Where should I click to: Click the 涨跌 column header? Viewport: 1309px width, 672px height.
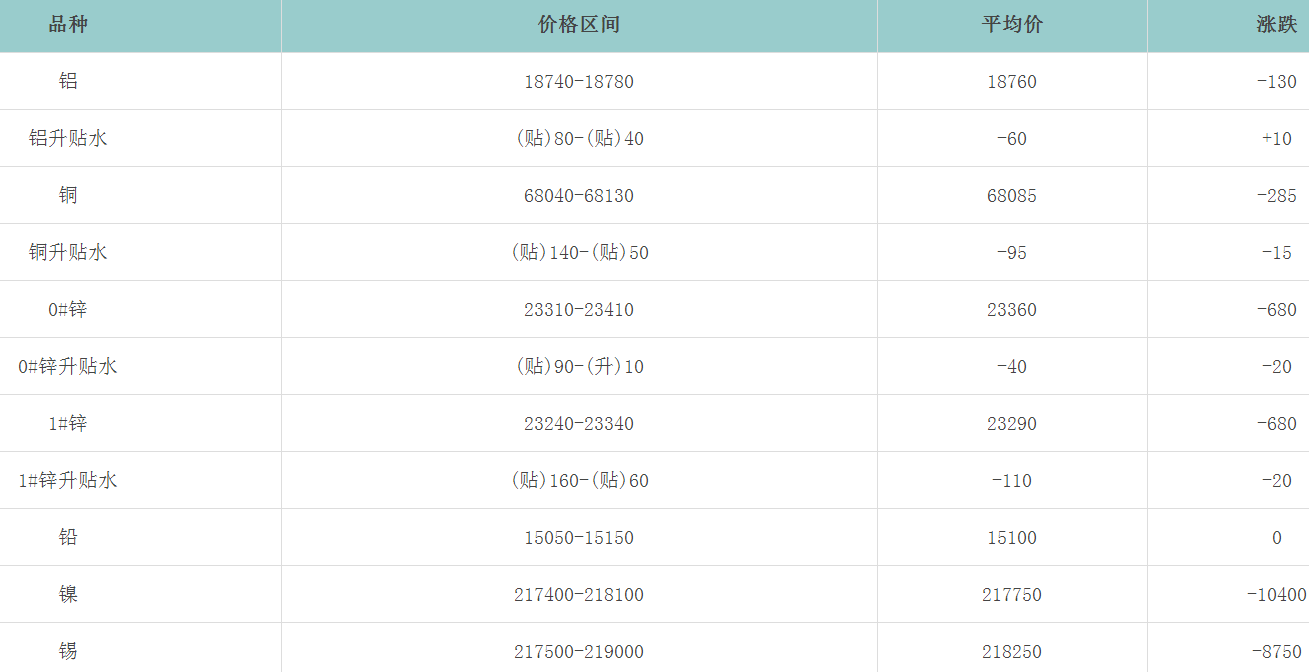[x=1276, y=25]
